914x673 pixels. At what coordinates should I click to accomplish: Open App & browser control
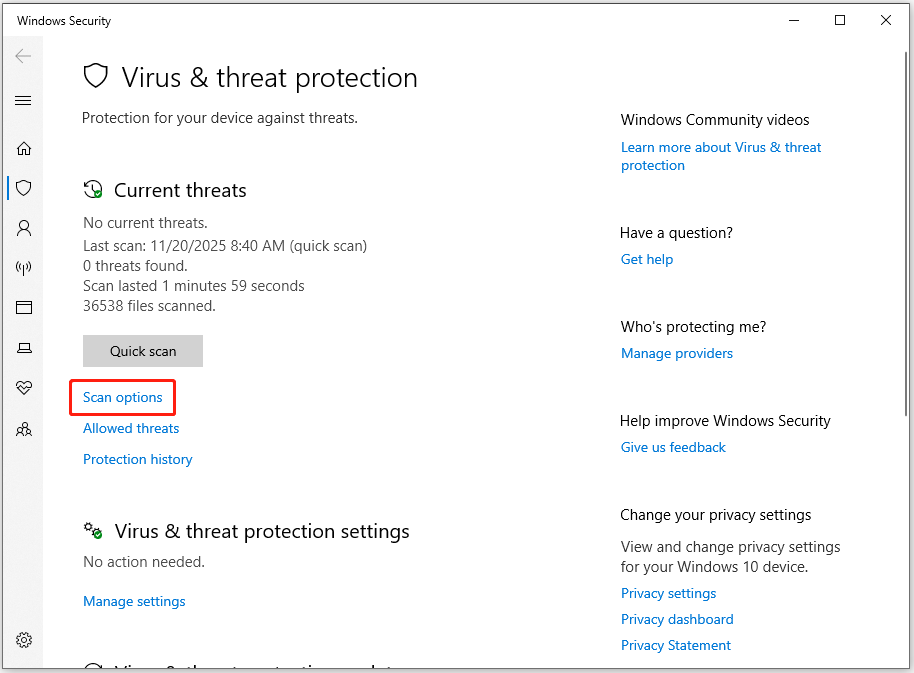click(x=24, y=307)
